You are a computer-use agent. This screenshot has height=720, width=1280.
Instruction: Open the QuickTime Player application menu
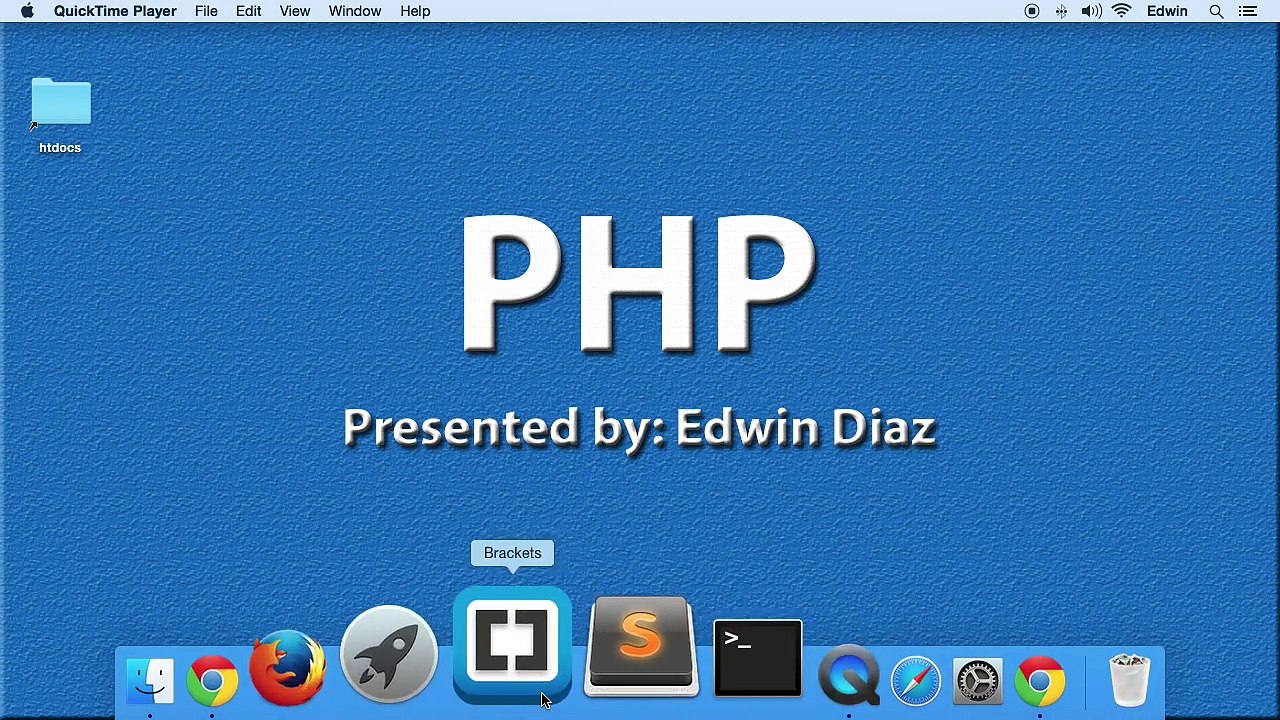pos(115,11)
